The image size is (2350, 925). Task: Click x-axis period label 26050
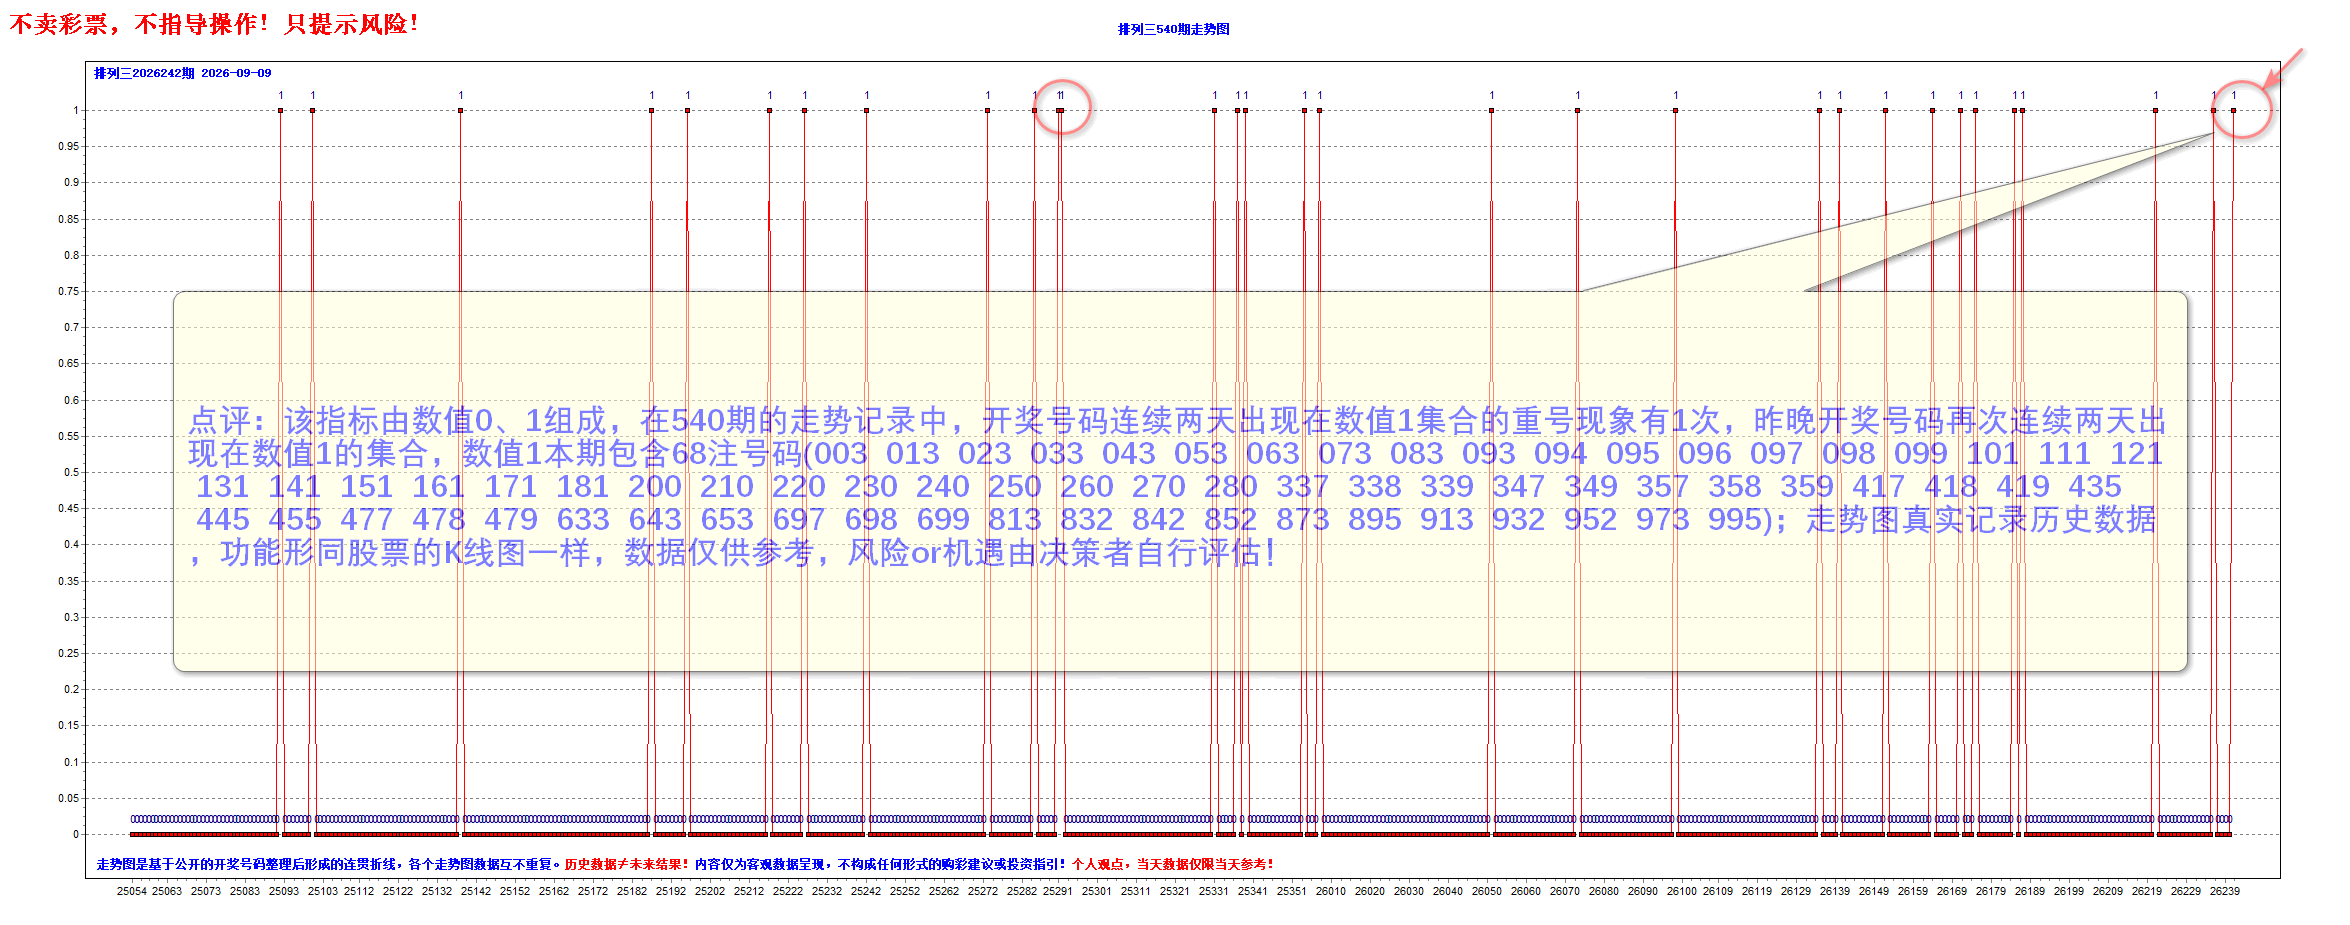[x=1487, y=891]
